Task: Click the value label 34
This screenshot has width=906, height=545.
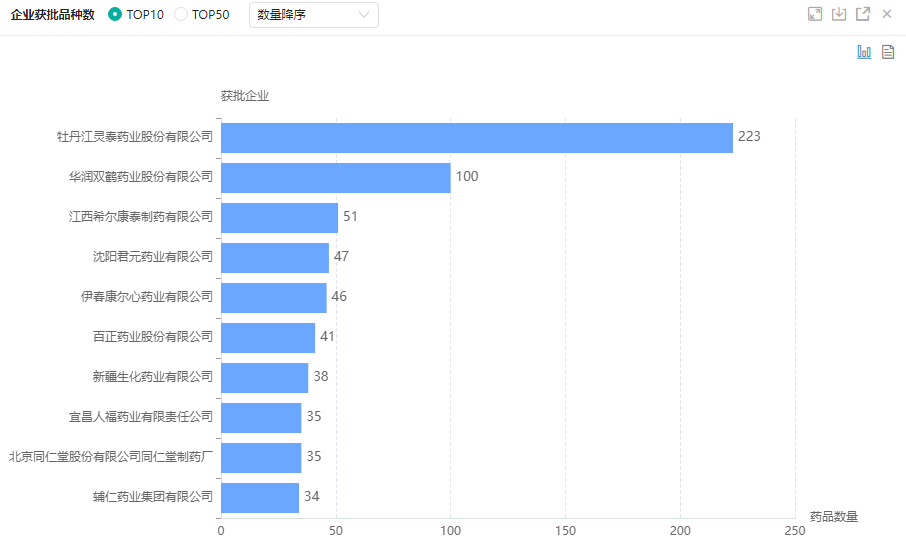Action: point(312,496)
